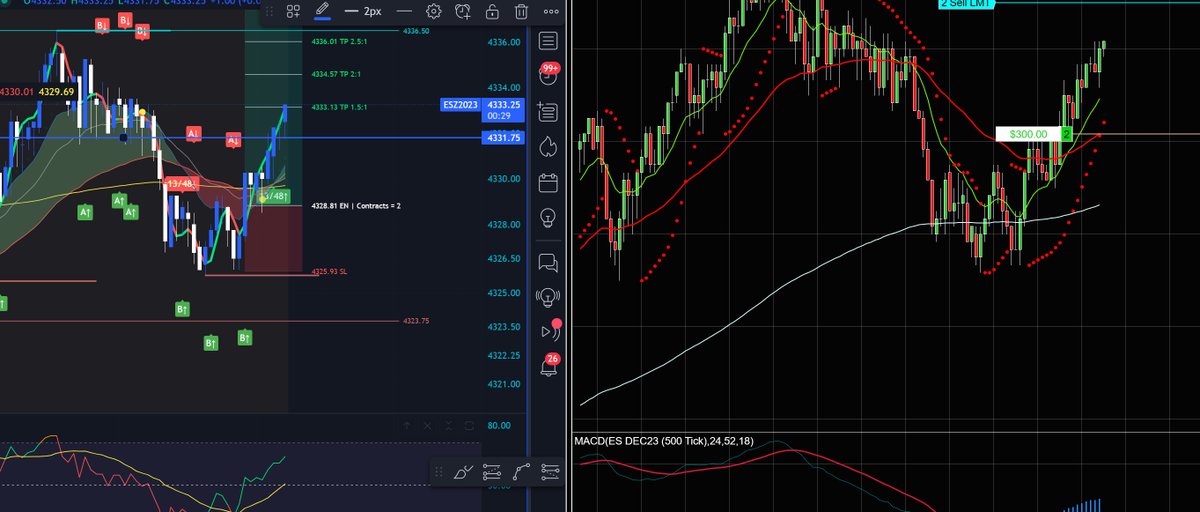The image size is (1200, 512).
Task: Open chats speech bubbles icon
Action: click(x=548, y=262)
